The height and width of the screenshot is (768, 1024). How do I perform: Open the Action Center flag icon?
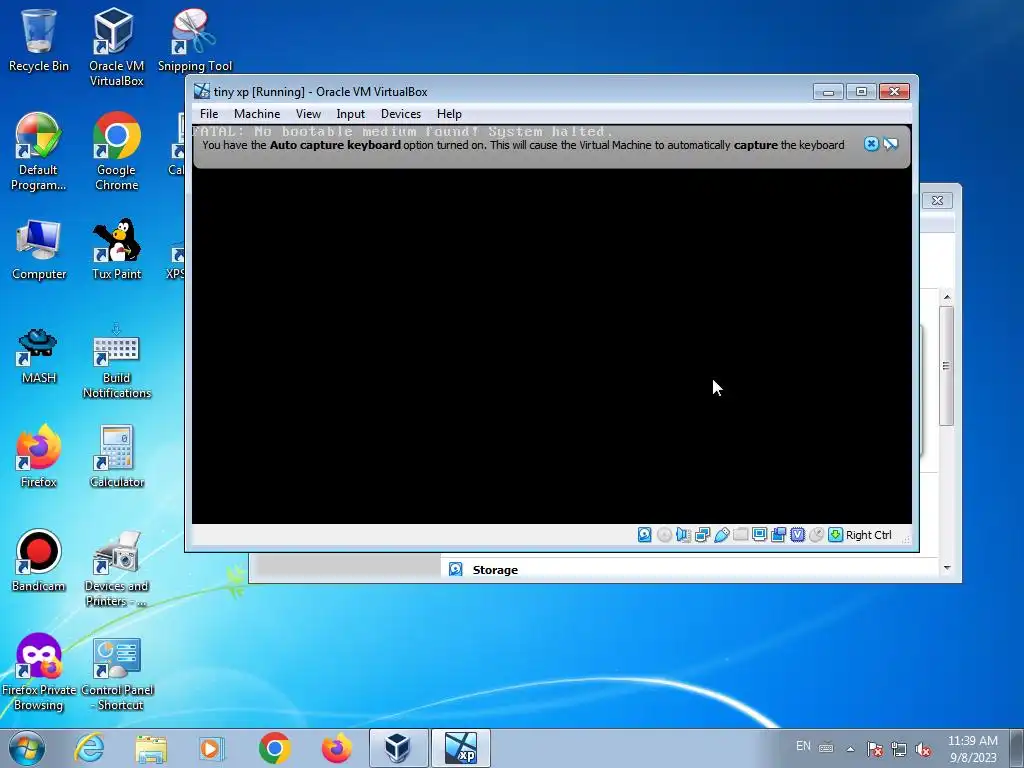(x=875, y=749)
